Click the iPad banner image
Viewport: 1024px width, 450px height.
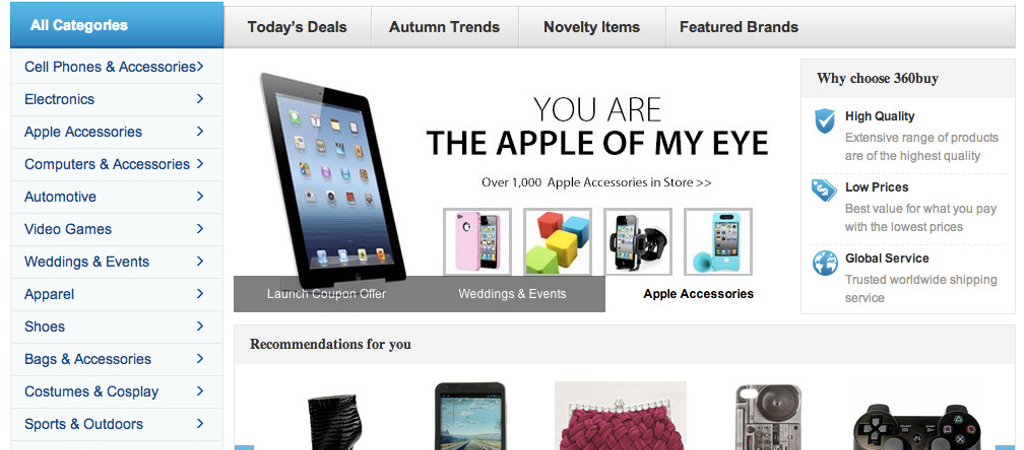point(332,180)
